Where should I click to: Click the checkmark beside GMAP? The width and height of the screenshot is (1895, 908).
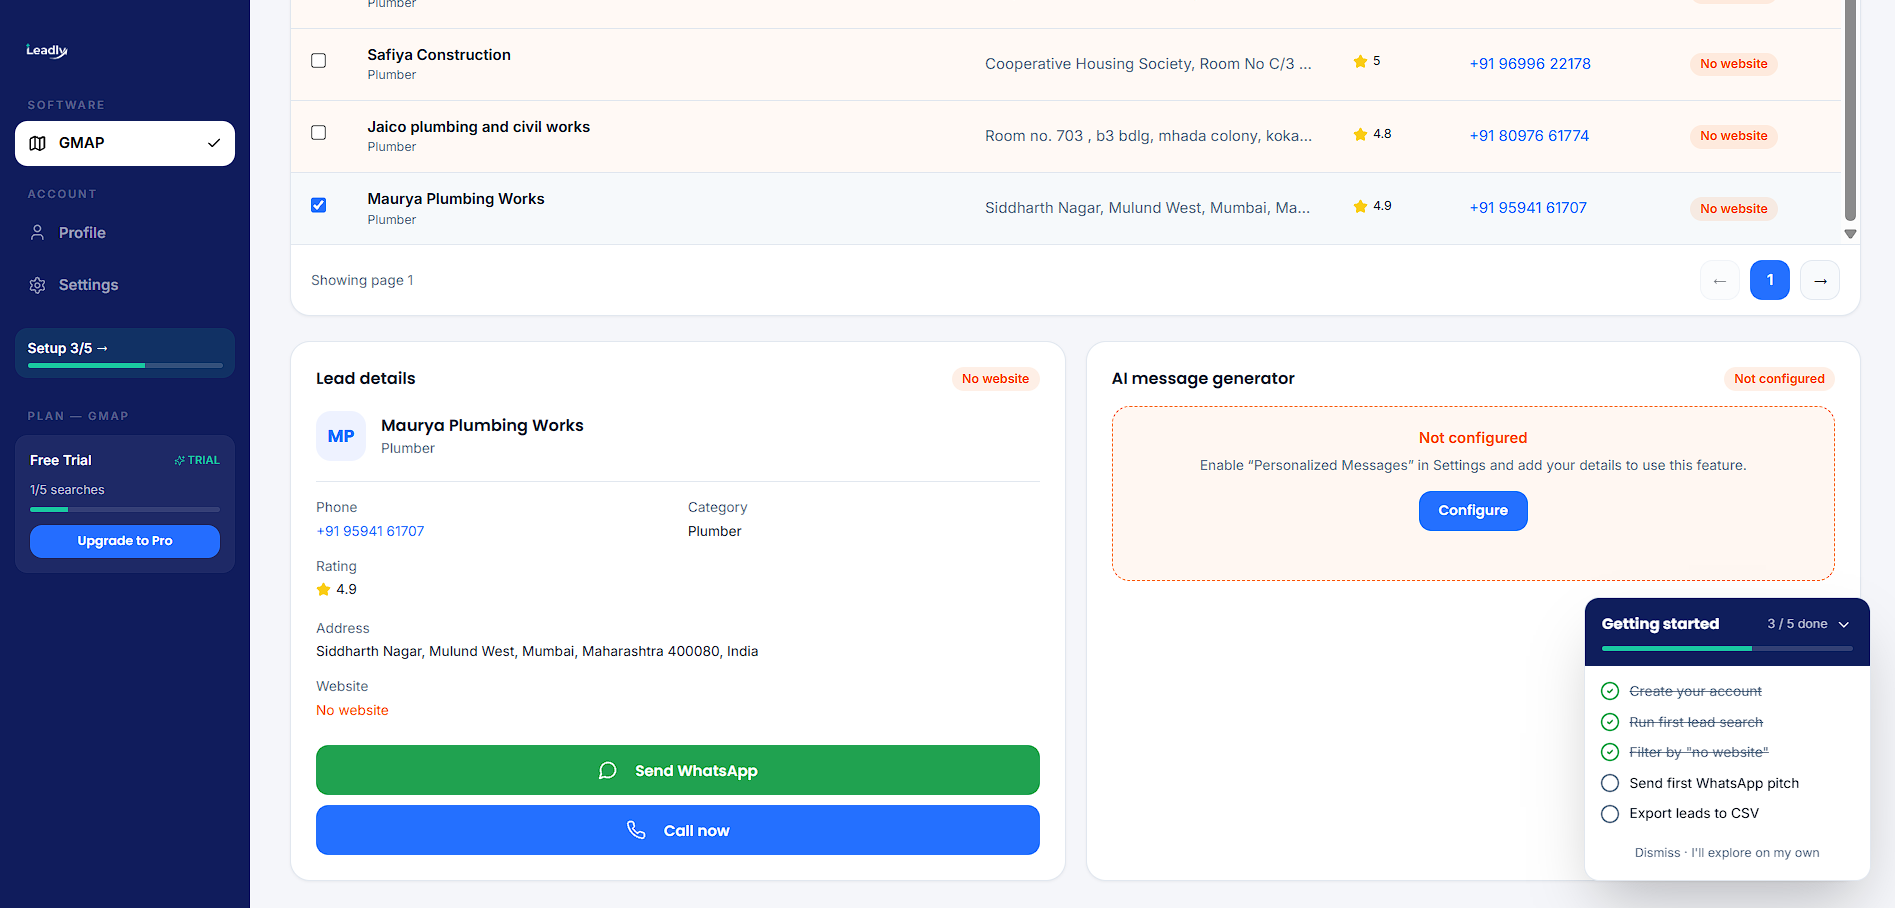click(213, 143)
